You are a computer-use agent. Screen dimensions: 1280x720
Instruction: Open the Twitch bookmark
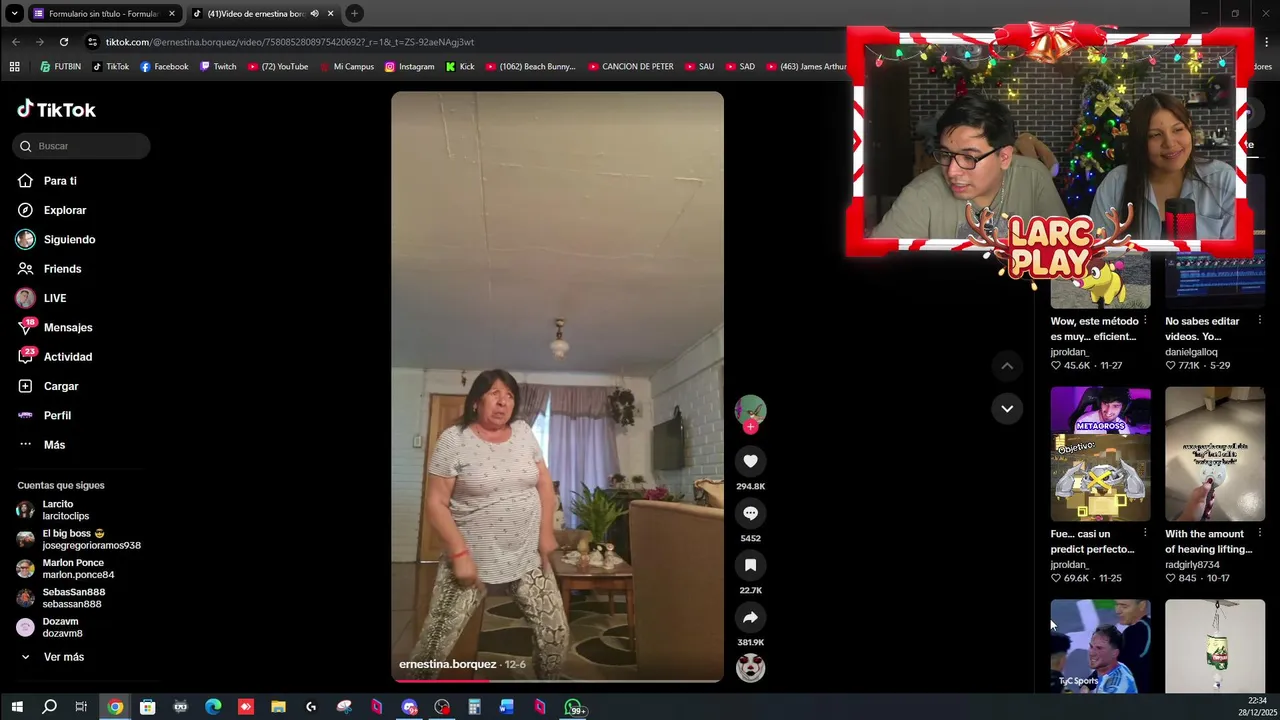click(x=218, y=67)
